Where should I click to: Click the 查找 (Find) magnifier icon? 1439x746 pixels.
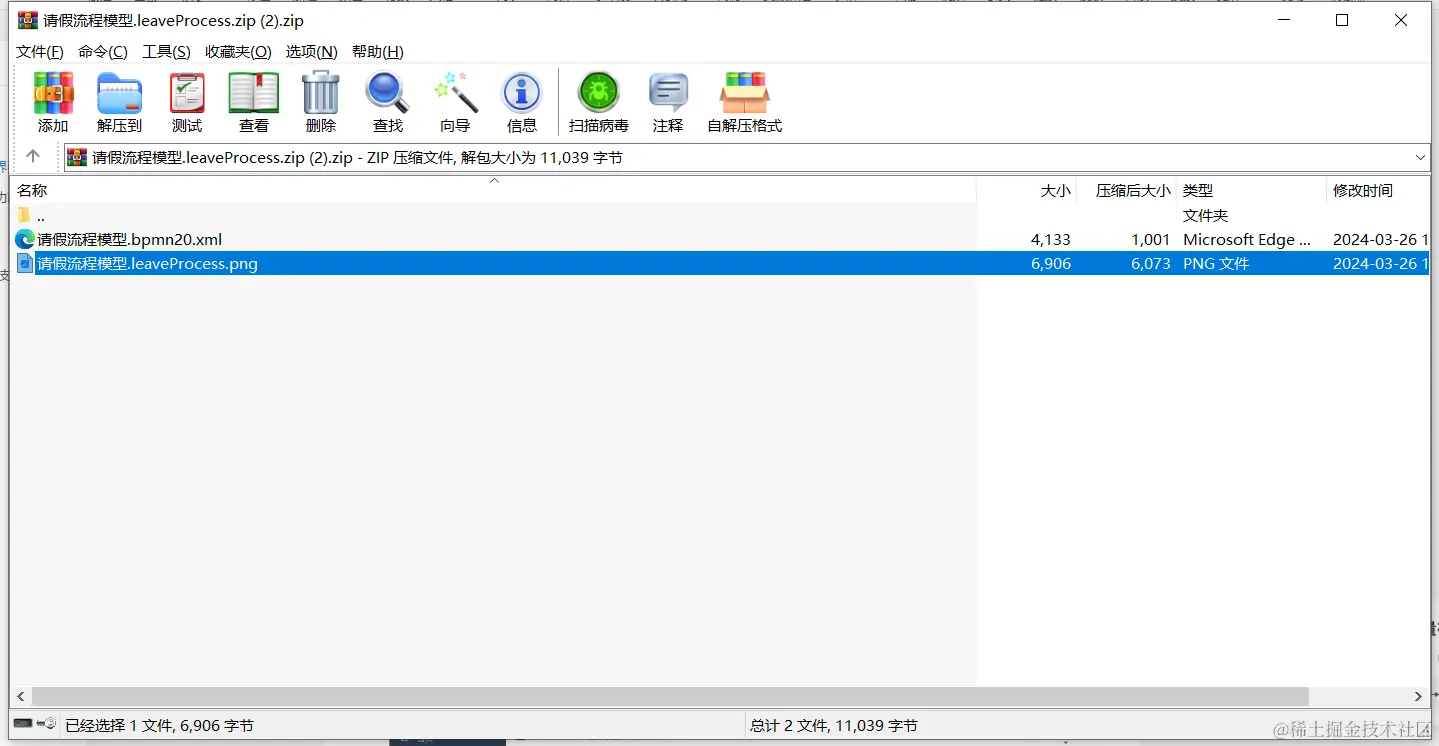pyautogui.click(x=388, y=93)
